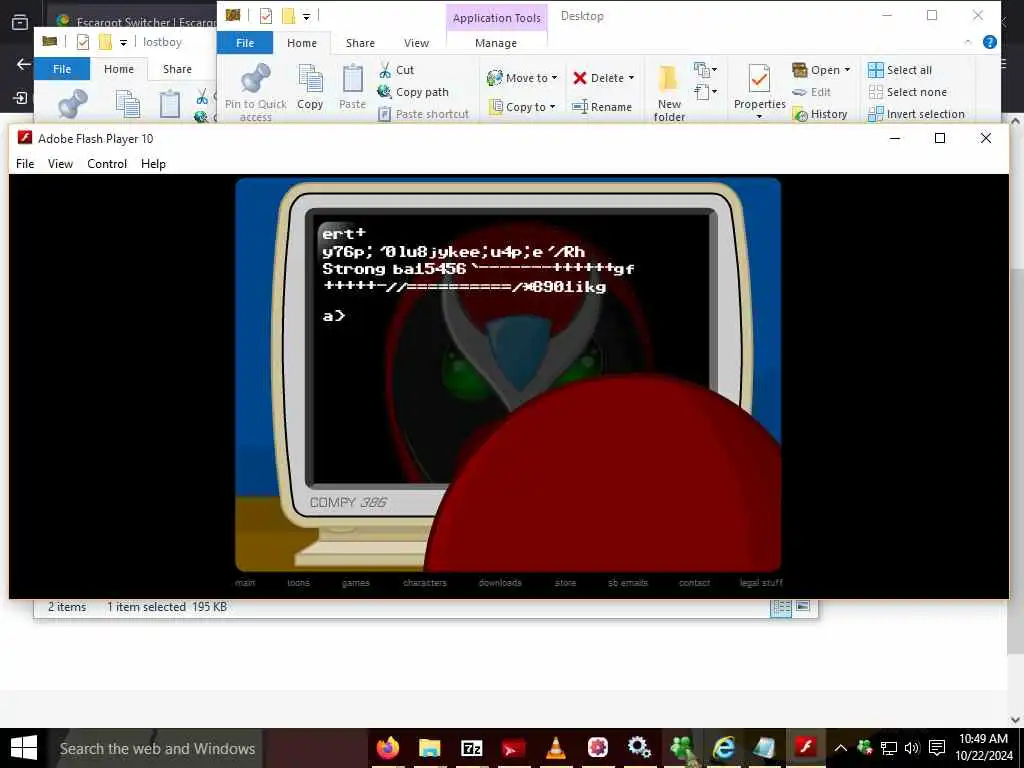Open Flash Player Control menu
Screen dimensions: 1024x768
[x=107, y=164]
